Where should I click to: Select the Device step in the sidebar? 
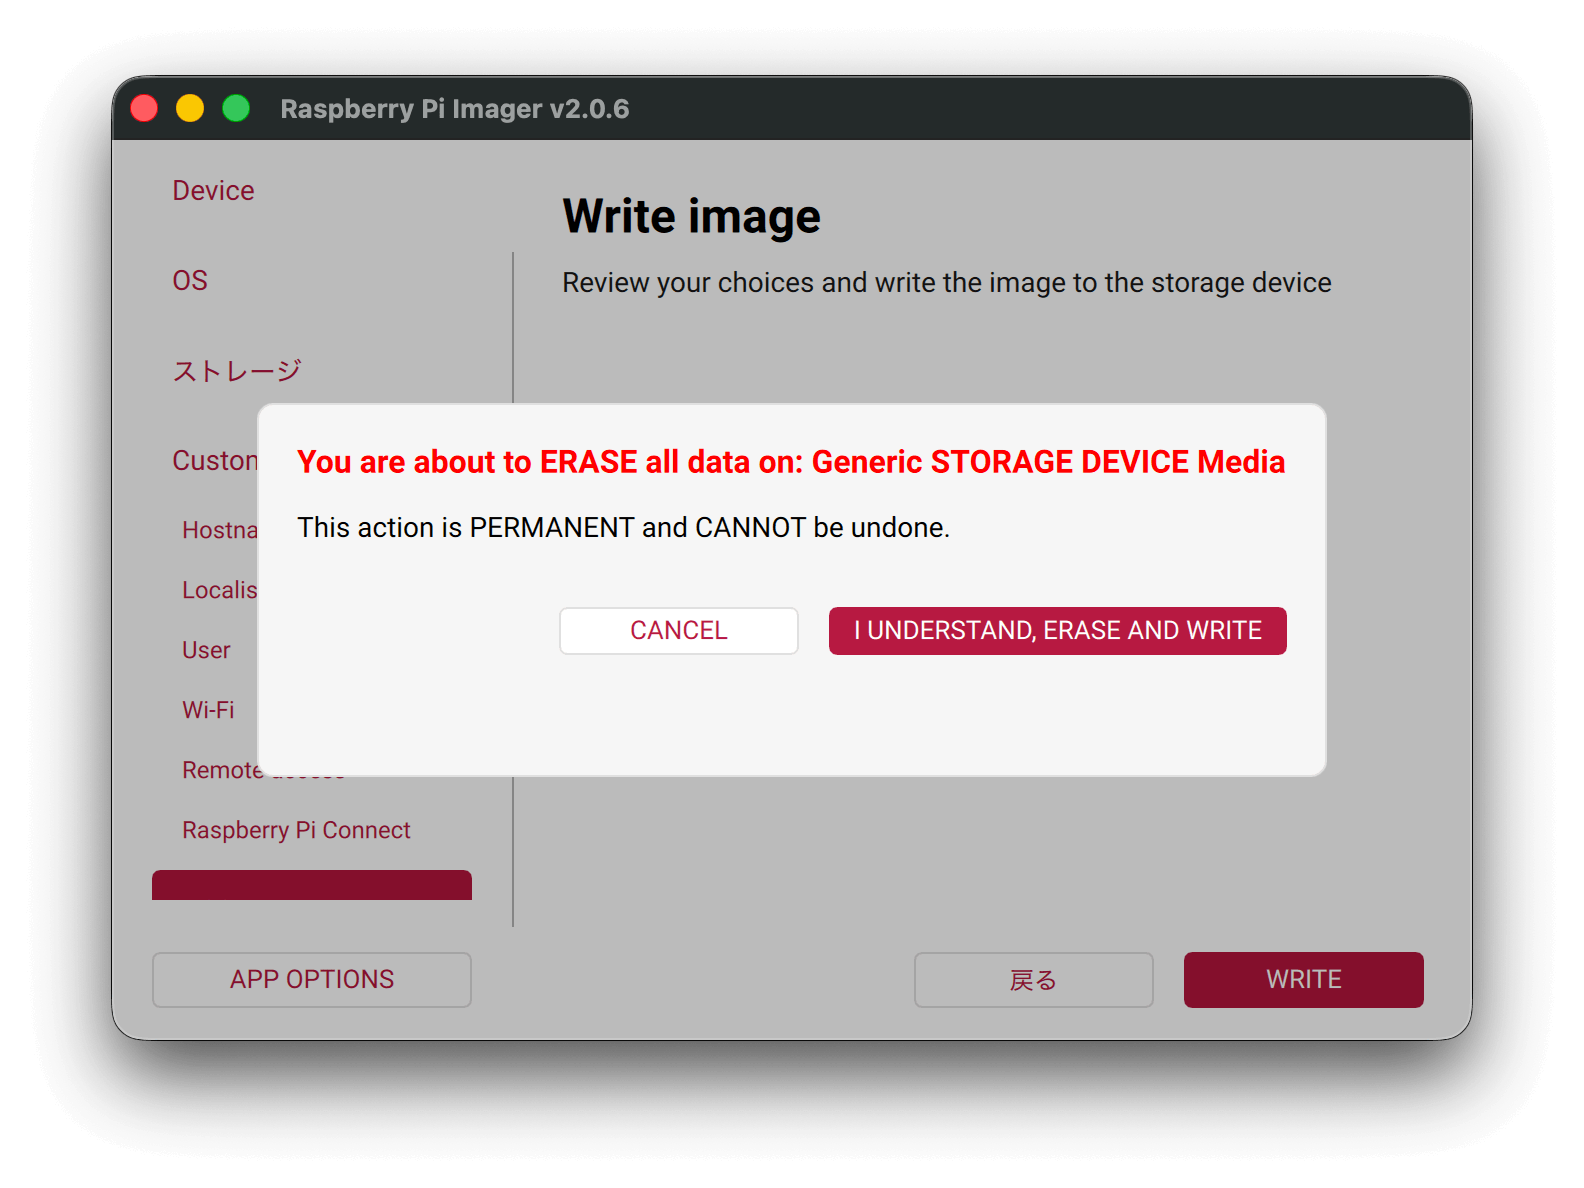pyautogui.click(x=213, y=191)
